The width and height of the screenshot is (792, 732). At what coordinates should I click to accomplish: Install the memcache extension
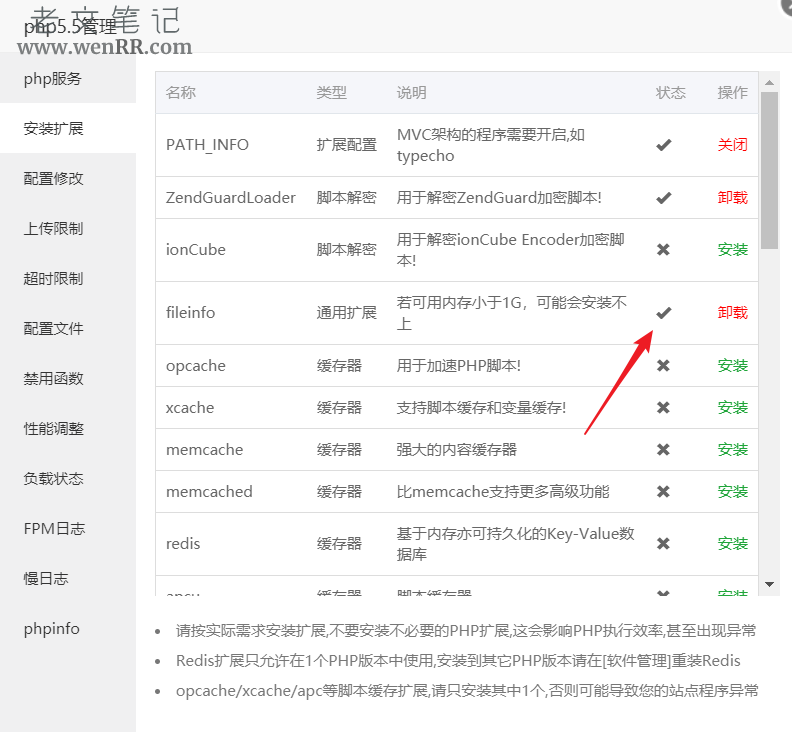coord(732,449)
